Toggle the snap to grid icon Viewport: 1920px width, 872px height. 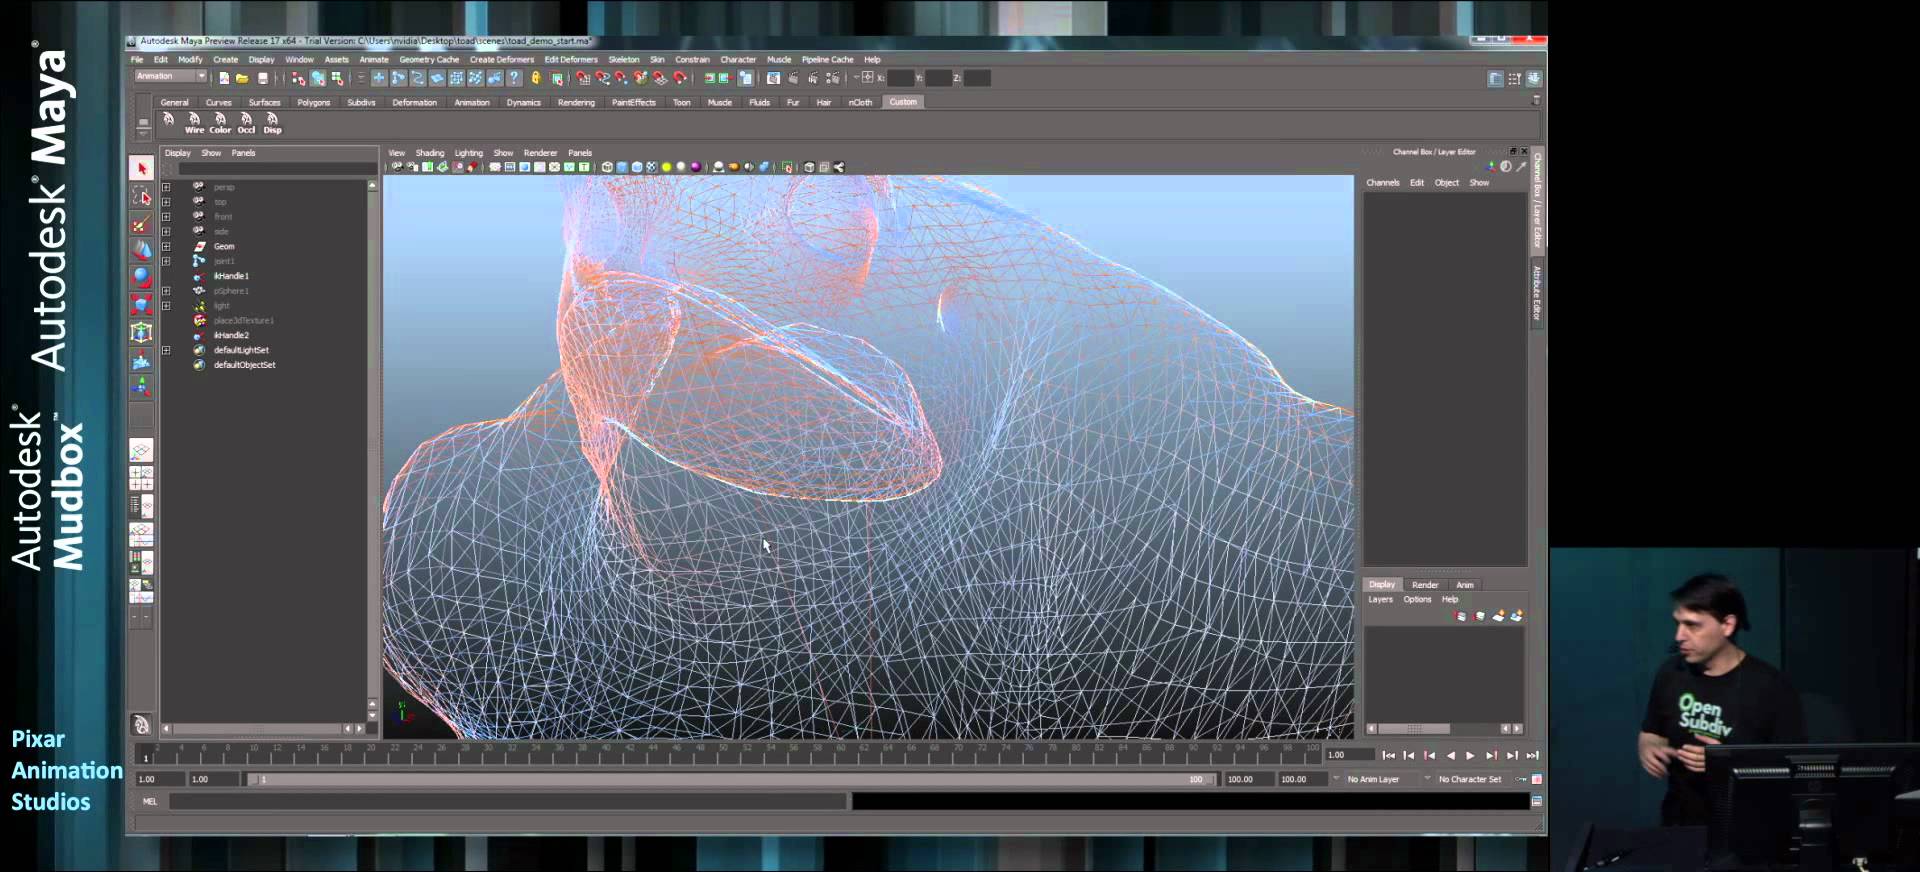pos(583,78)
